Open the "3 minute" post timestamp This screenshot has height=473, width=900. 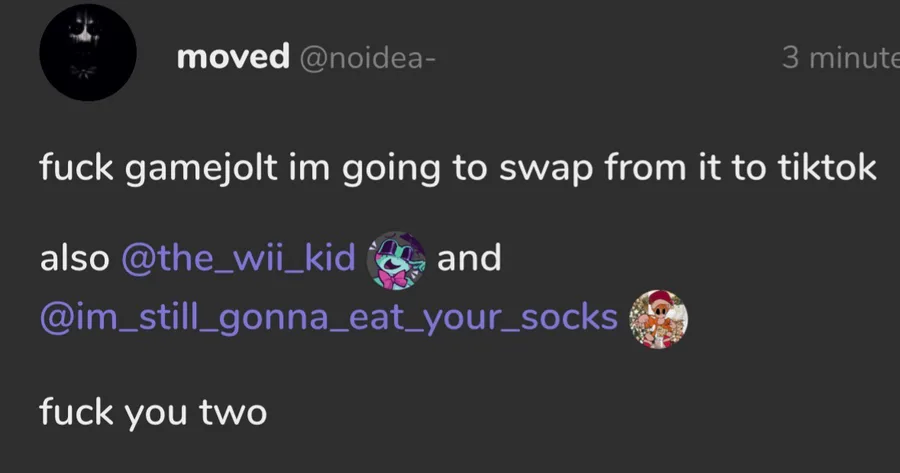(840, 57)
